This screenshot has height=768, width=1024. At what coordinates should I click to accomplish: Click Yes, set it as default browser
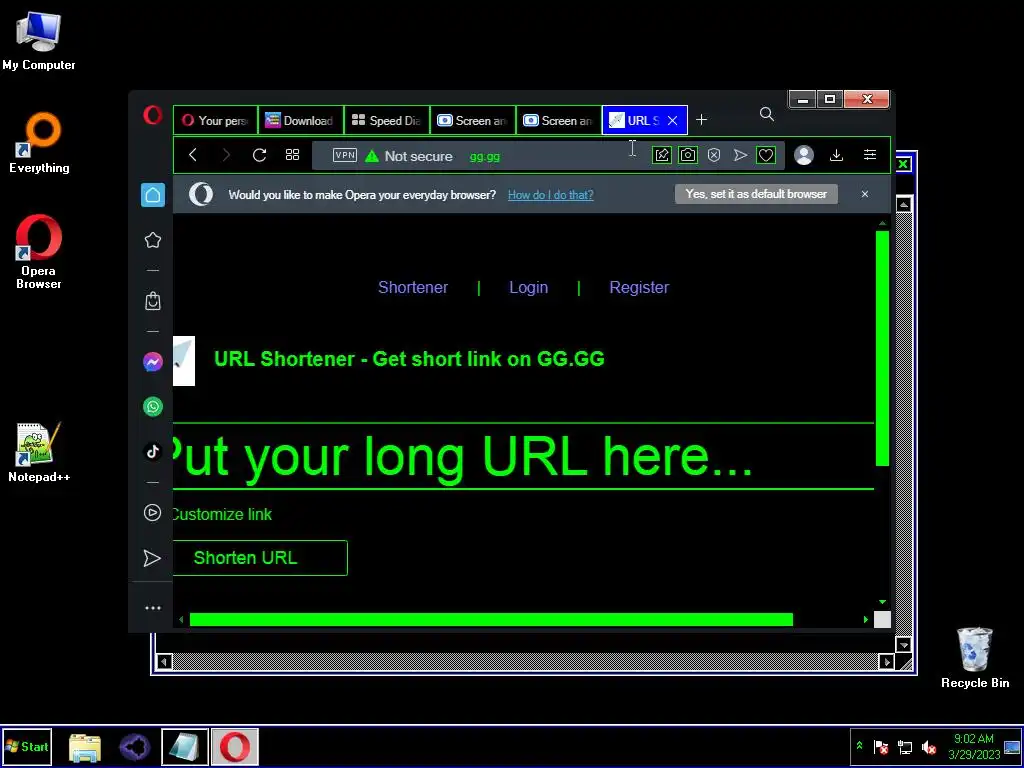pyautogui.click(x=756, y=194)
